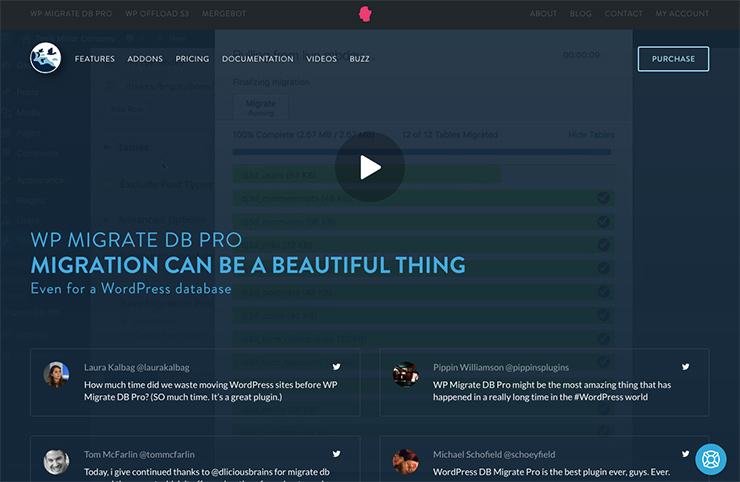Open the Mergebot link

[224, 14]
